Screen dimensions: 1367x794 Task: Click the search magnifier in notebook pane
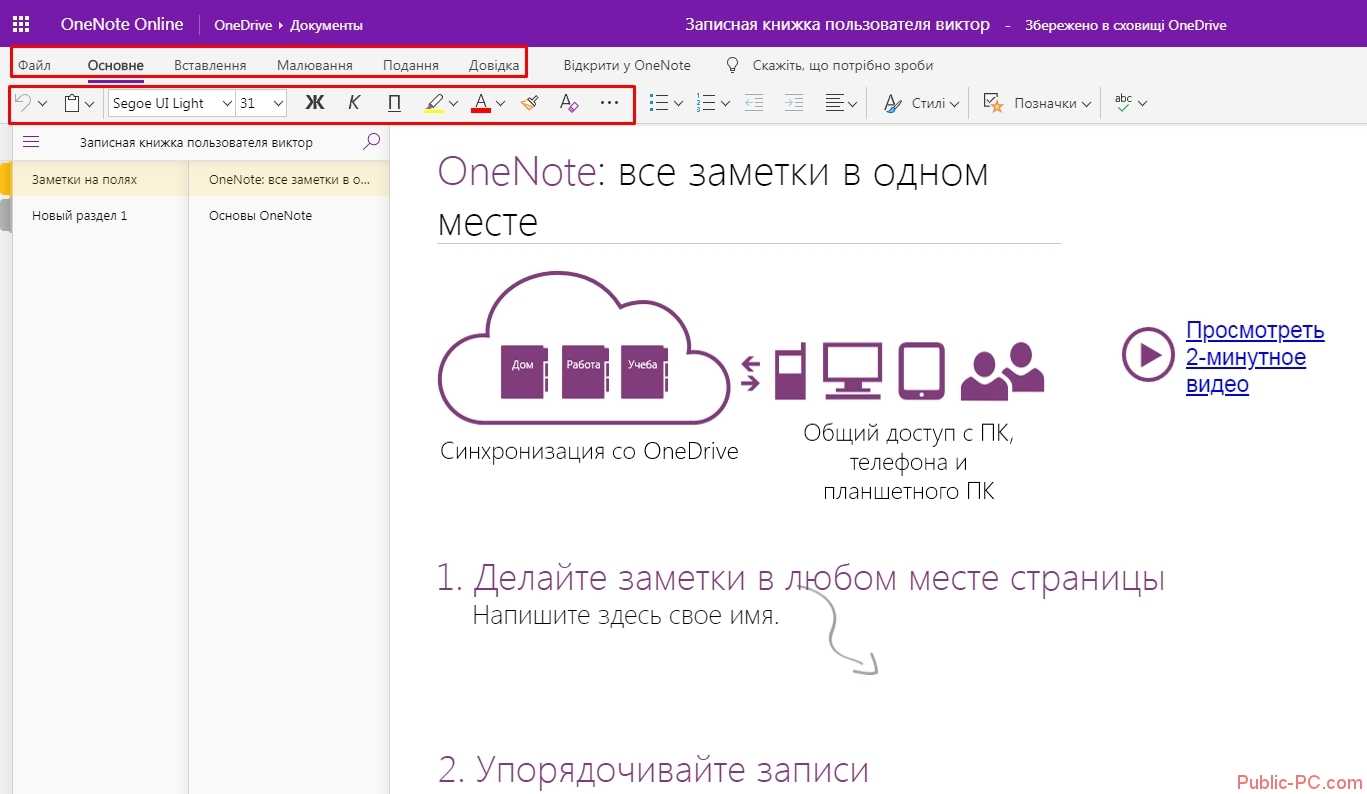point(371,142)
